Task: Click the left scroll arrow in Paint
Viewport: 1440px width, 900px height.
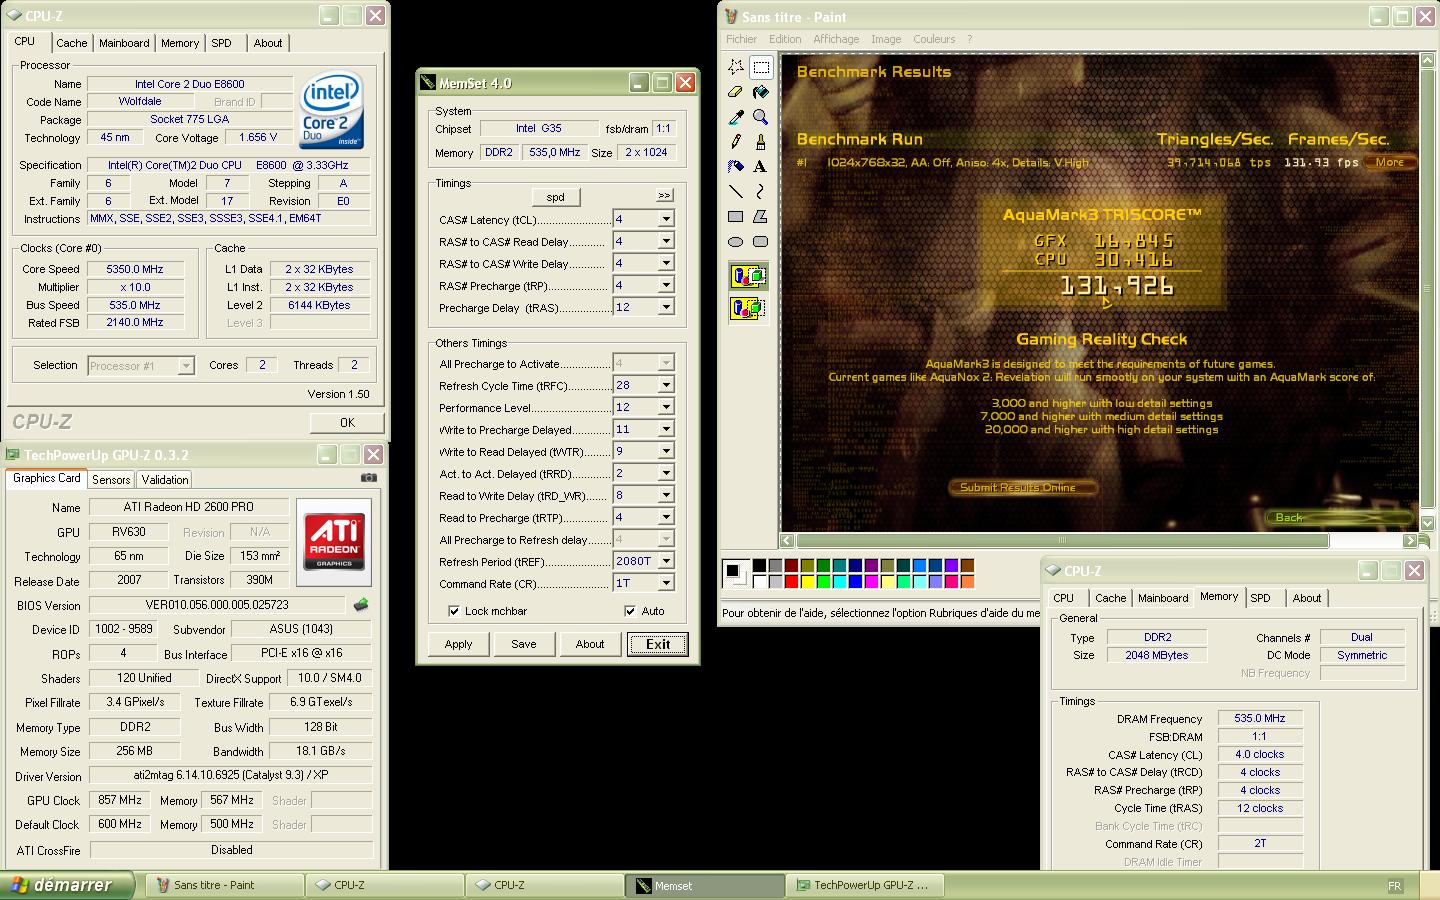Action: [788, 540]
